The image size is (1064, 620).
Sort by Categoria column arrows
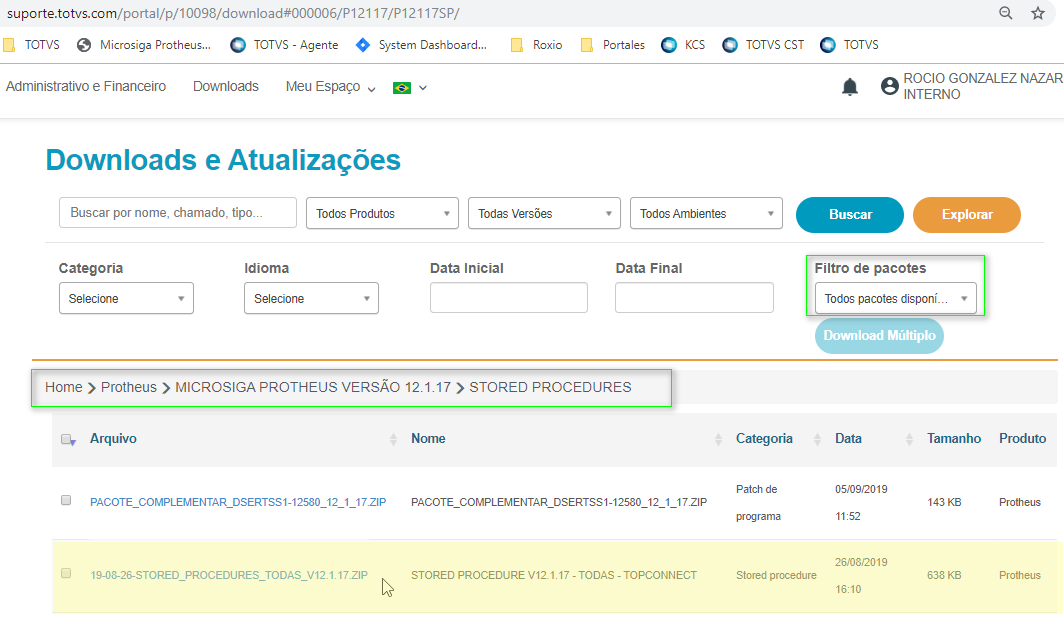(x=817, y=439)
